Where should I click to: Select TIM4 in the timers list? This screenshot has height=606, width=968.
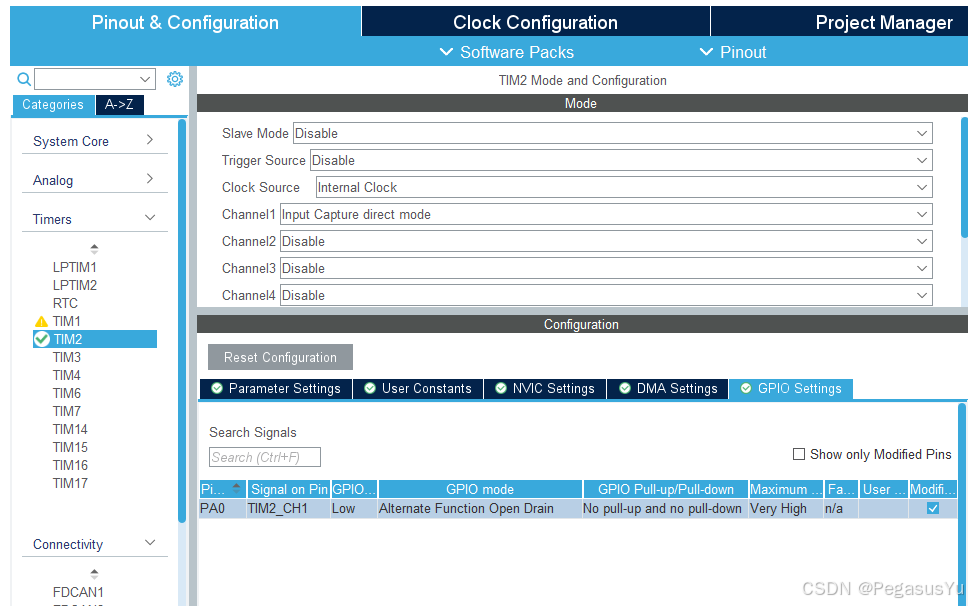click(67, 375)
